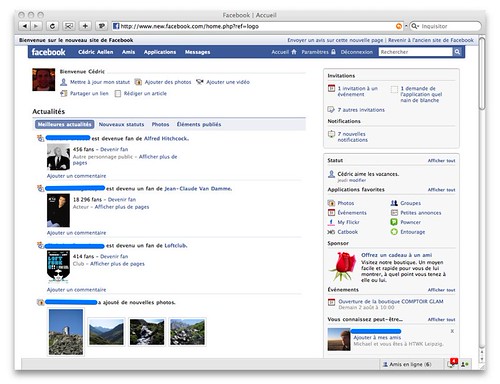Viewport: 500px width, 384px height.
Task: Click the browser URL address field
Action: pos(257,26)
